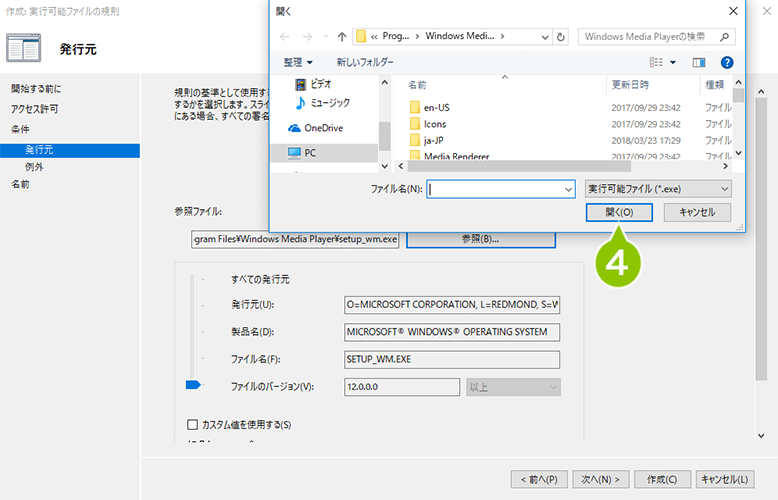778x500 pixels.
Task: Click the 製品名(D) text field
Action: pyautogui.click(x=452, y=332)
